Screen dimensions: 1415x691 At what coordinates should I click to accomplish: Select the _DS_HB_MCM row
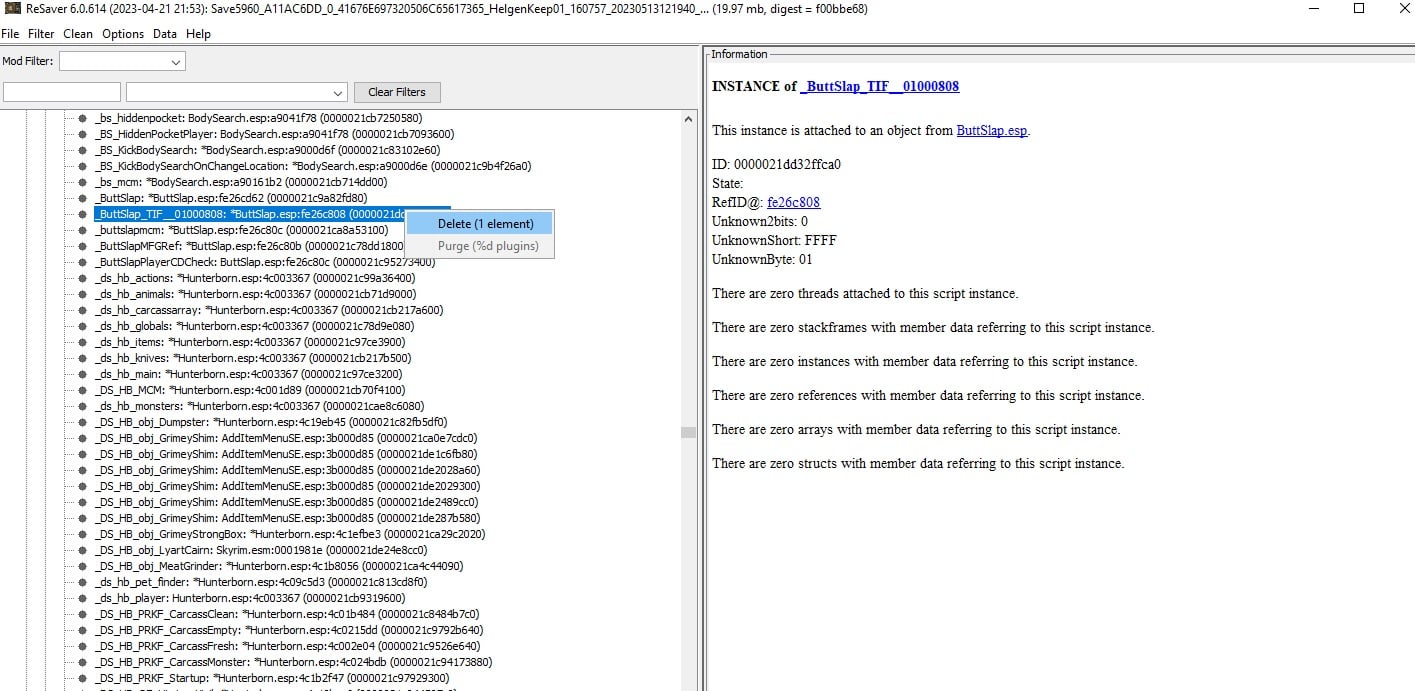tap(250, 390)
